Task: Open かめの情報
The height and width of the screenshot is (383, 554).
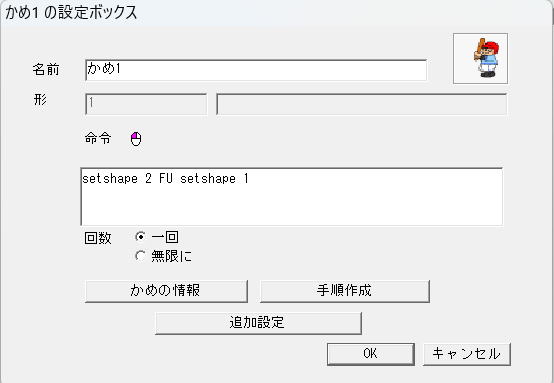Action: (x=166, y=291)
